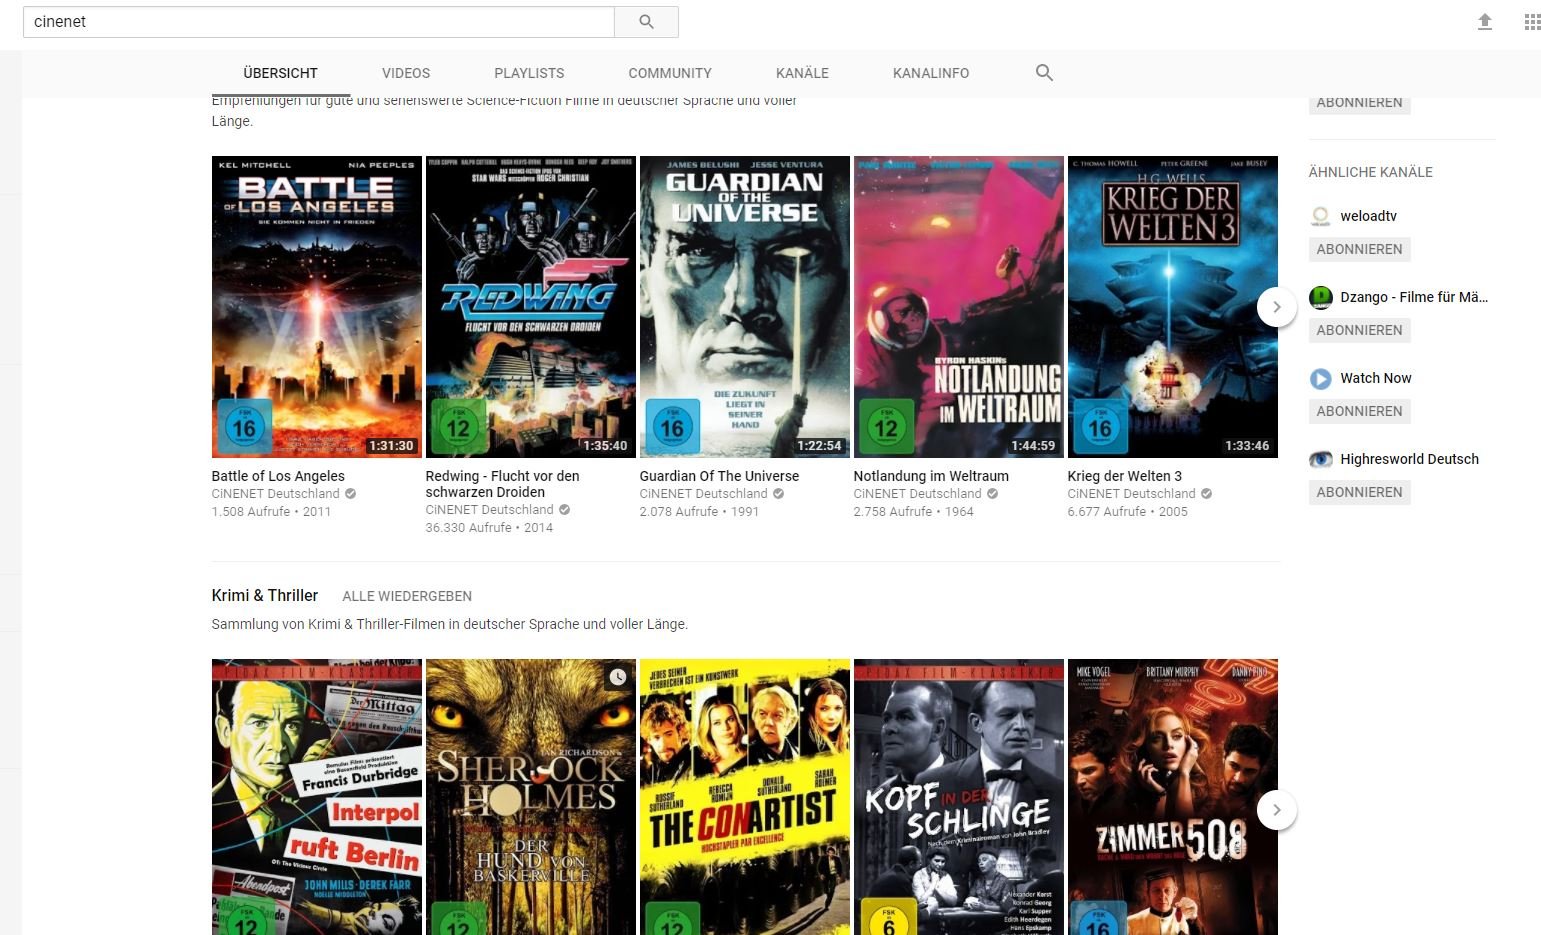
Task: Click Alle wiedergeben for Krimi & Thriller
Action: 407,596
